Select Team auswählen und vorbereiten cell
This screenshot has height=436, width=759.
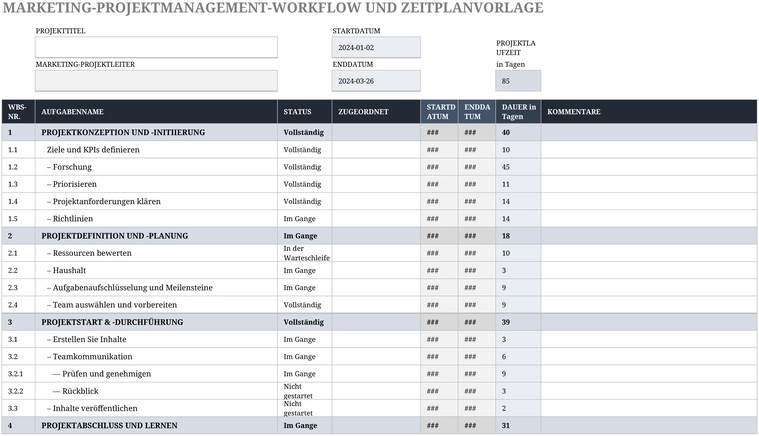point(156,305)
